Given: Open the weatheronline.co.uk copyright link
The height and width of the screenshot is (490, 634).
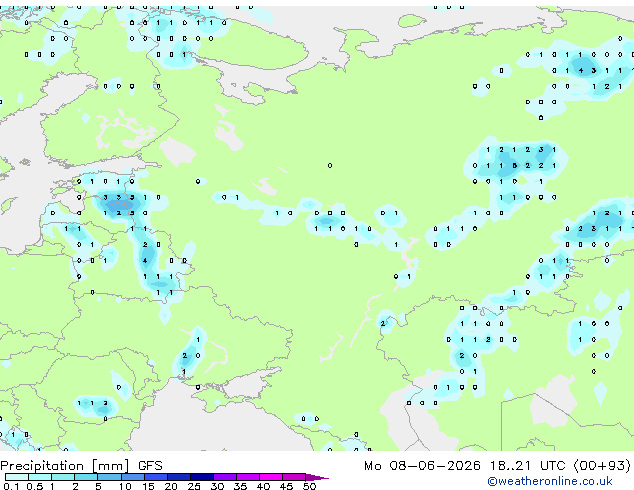Looking at the screenshot, I should [550, 481].
